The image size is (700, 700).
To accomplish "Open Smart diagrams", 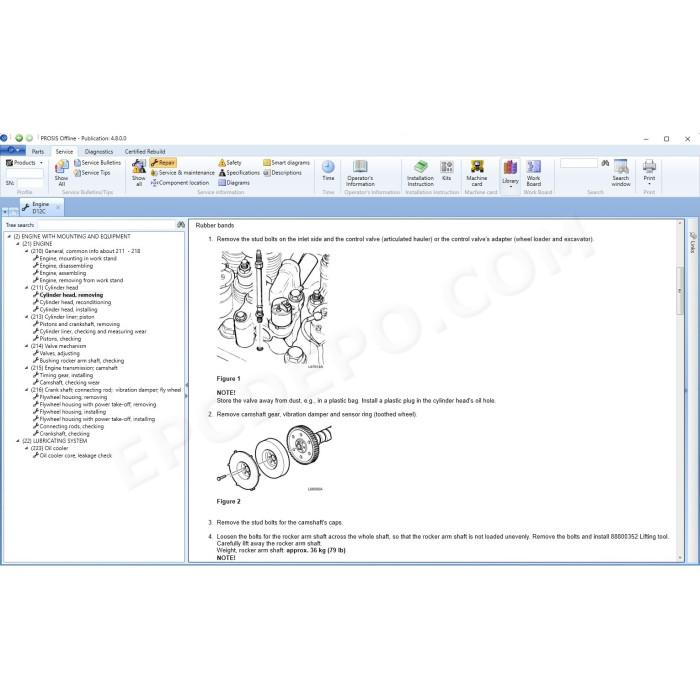I will [x=287, y=162].
